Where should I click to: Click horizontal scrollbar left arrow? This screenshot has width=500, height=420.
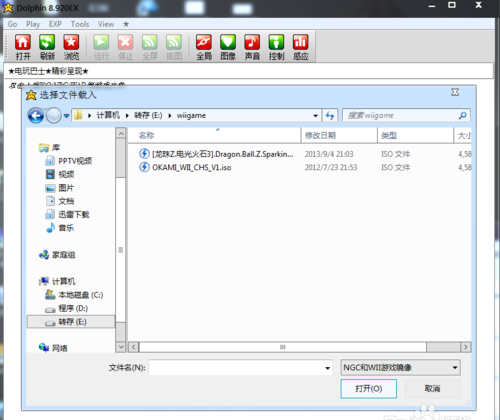click(x=134, y=347)
